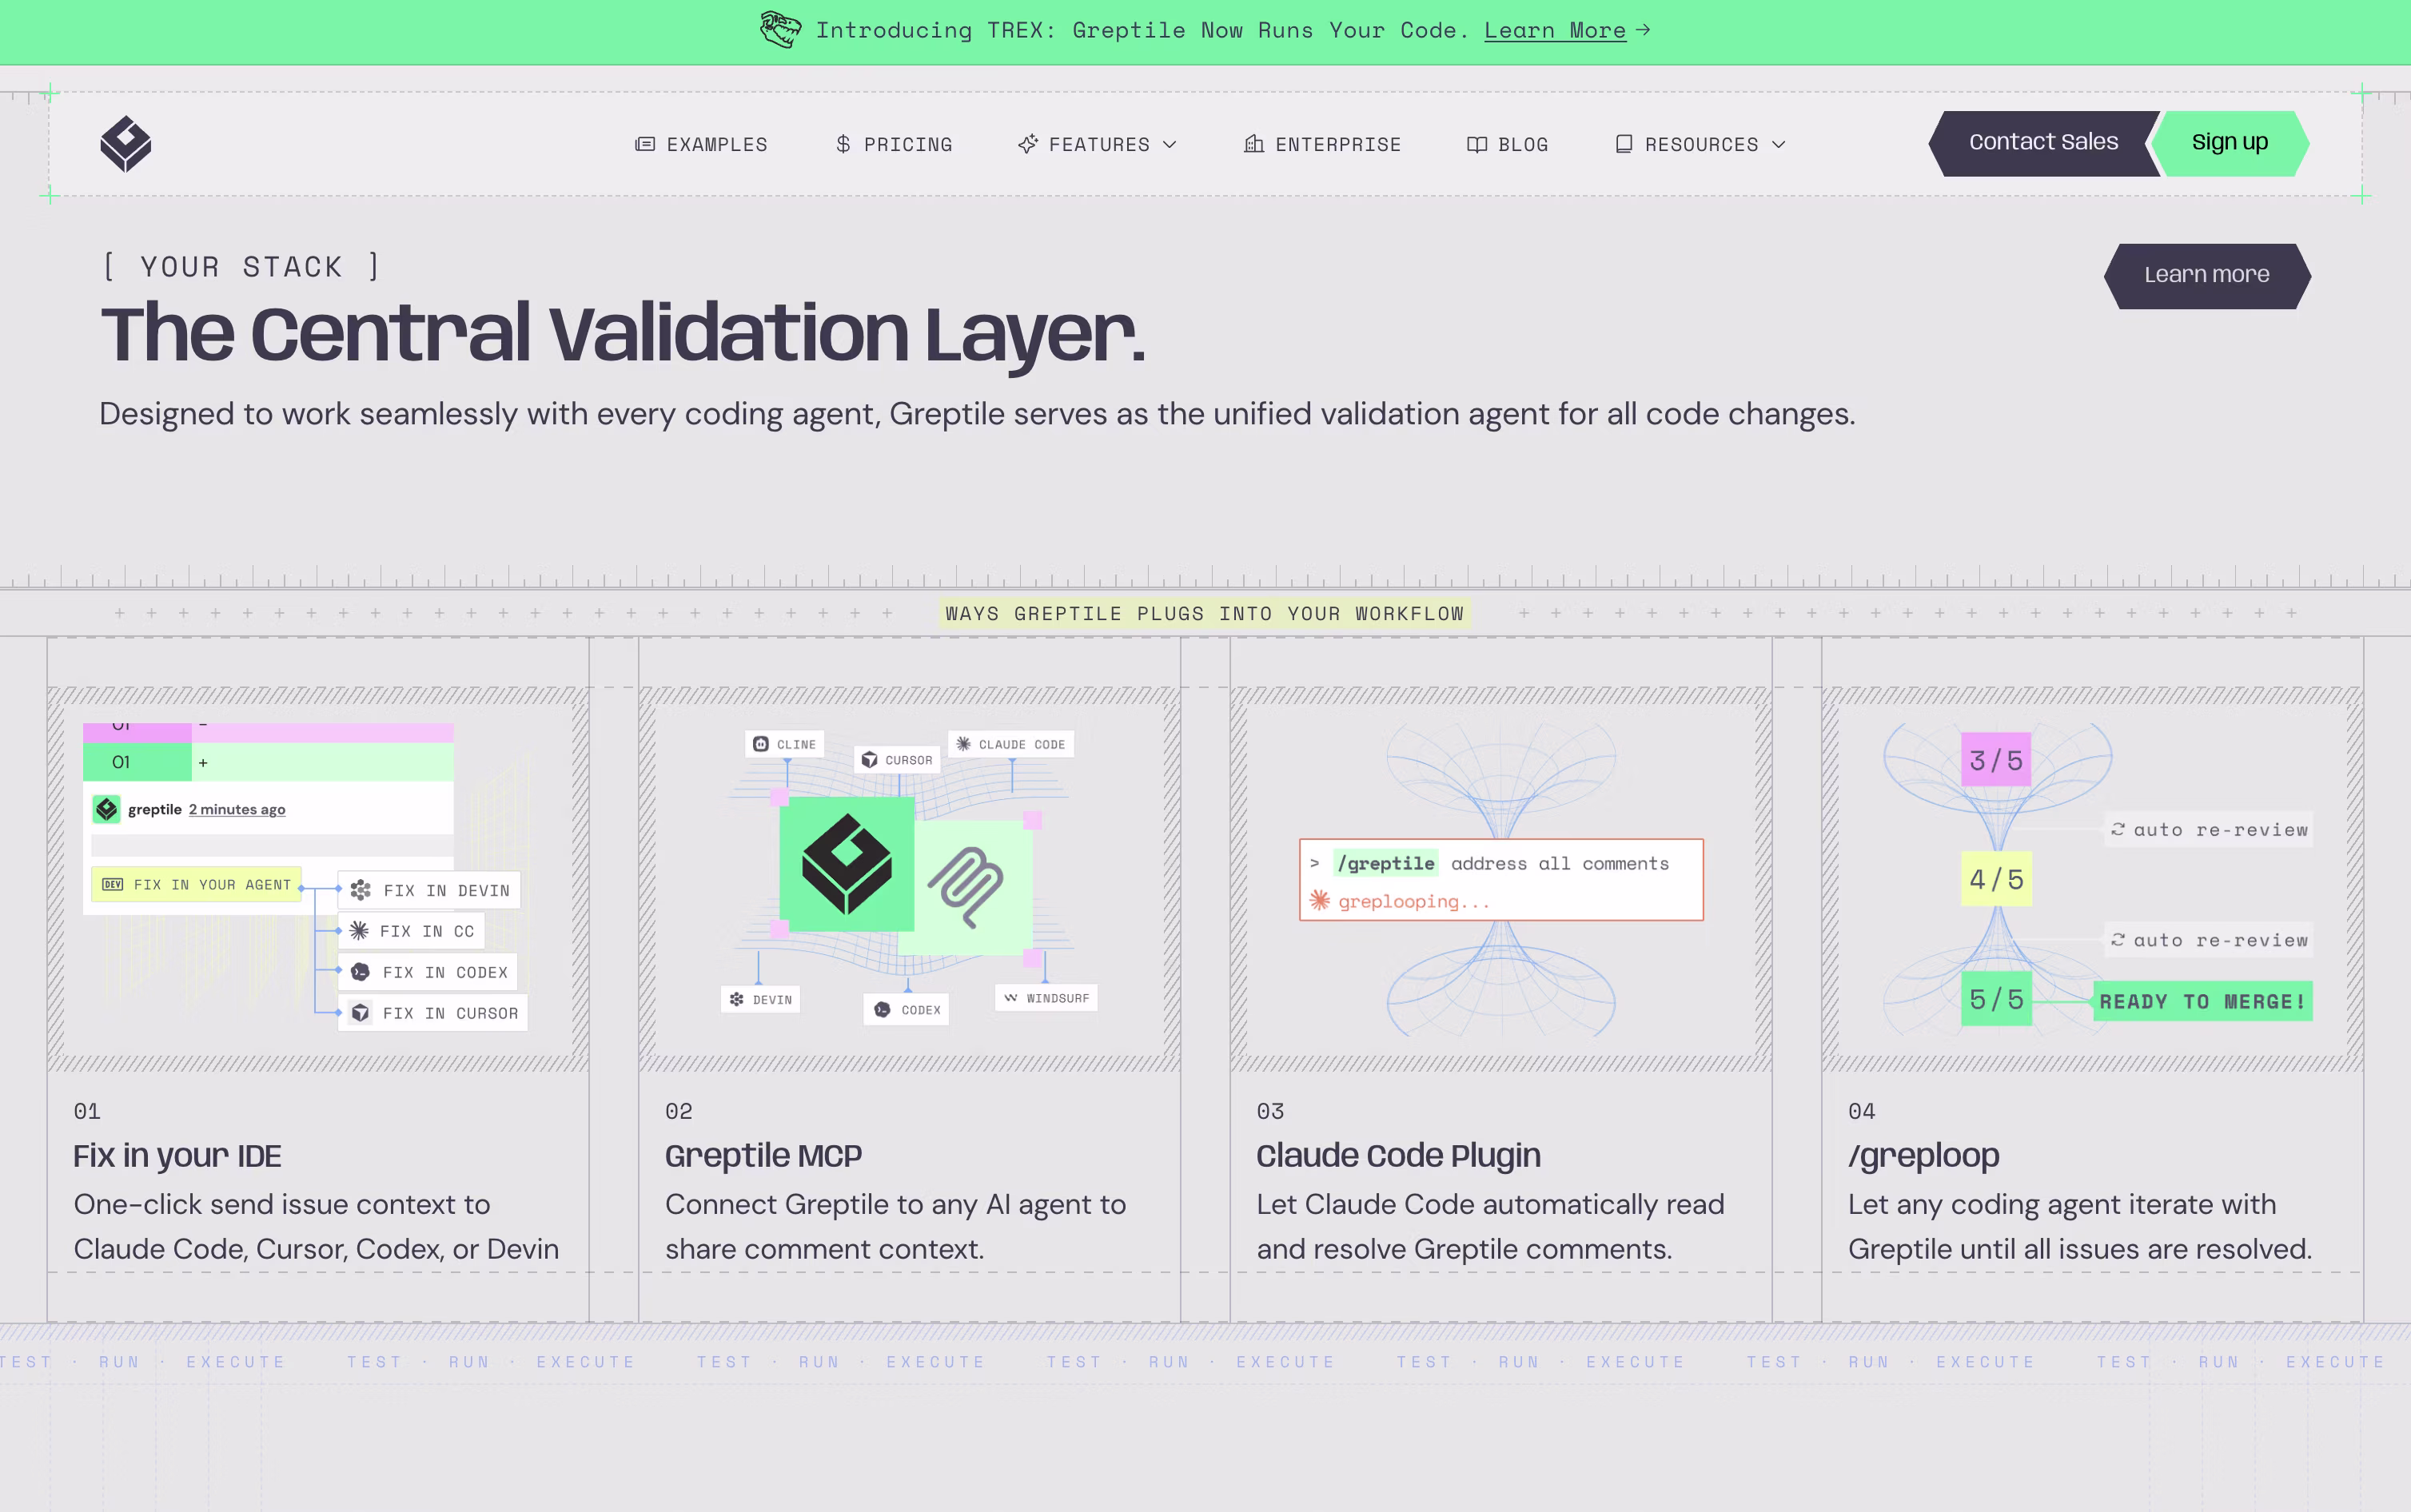Viewport: 2411px width, 1512px height.
Task: Click the dollar sign Pricing icon
Action: tap(843, 144)
